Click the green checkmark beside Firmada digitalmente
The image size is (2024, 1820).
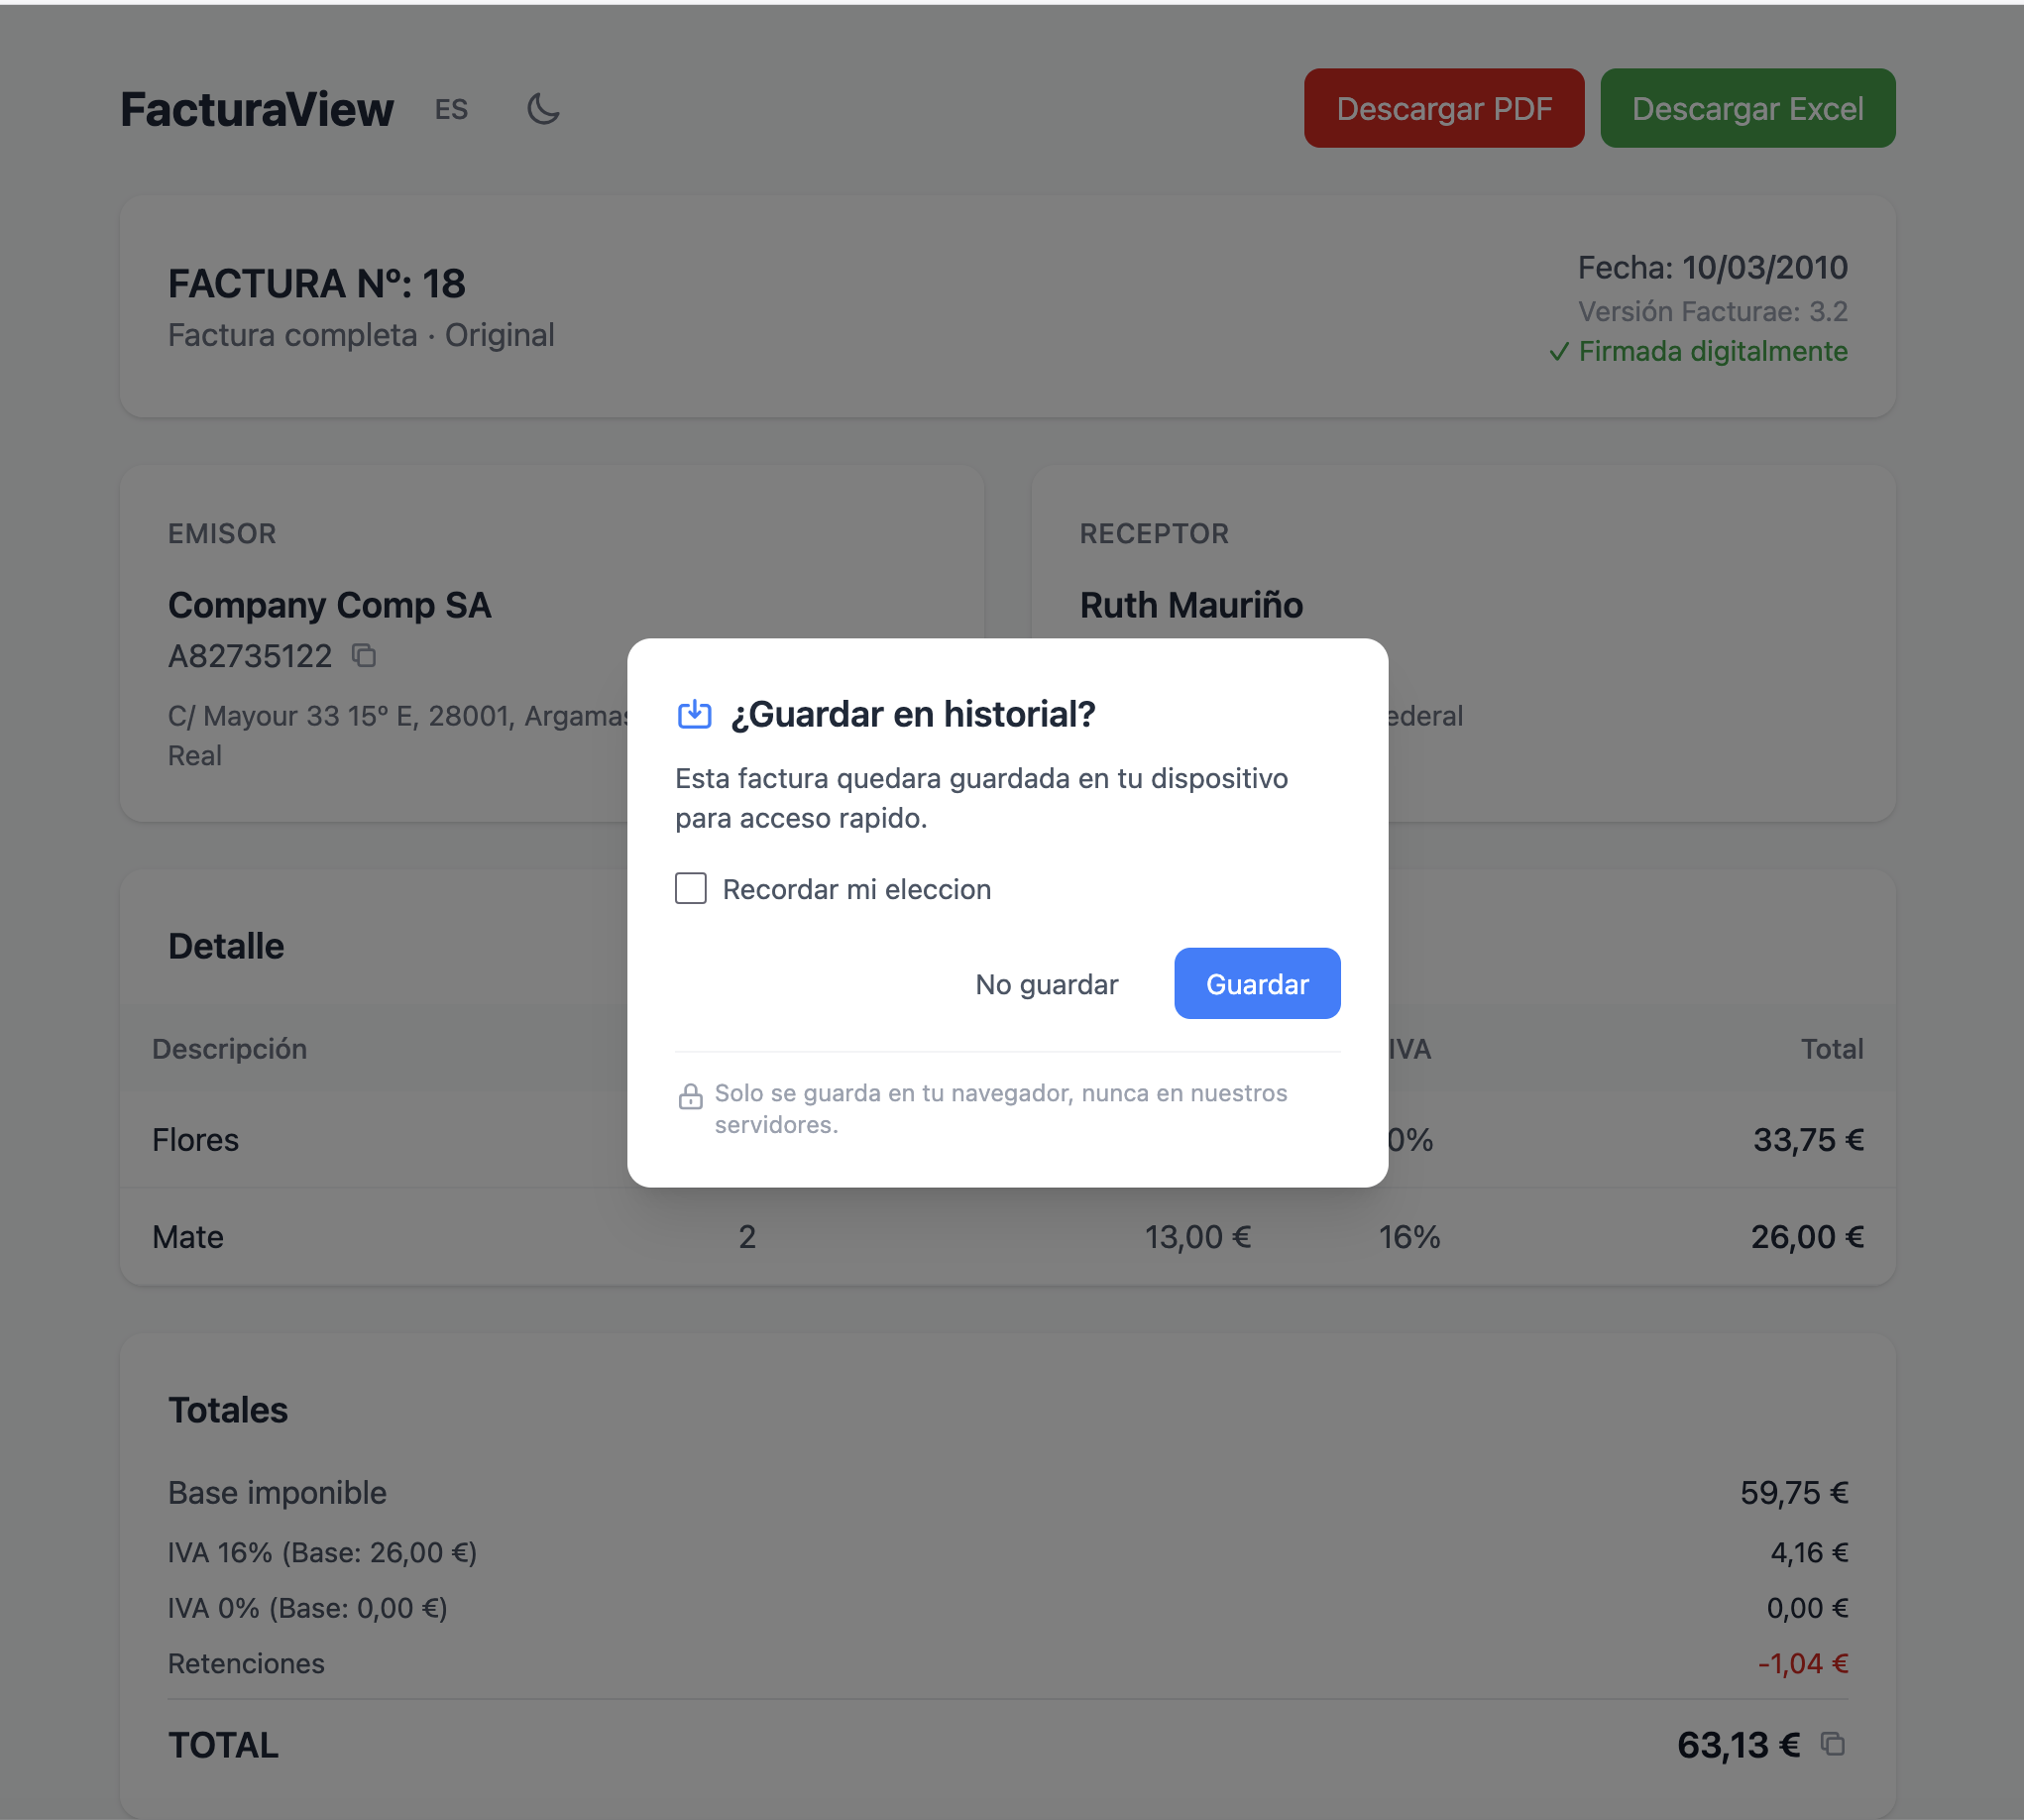pyautogui.click(x=1561, y=352)
